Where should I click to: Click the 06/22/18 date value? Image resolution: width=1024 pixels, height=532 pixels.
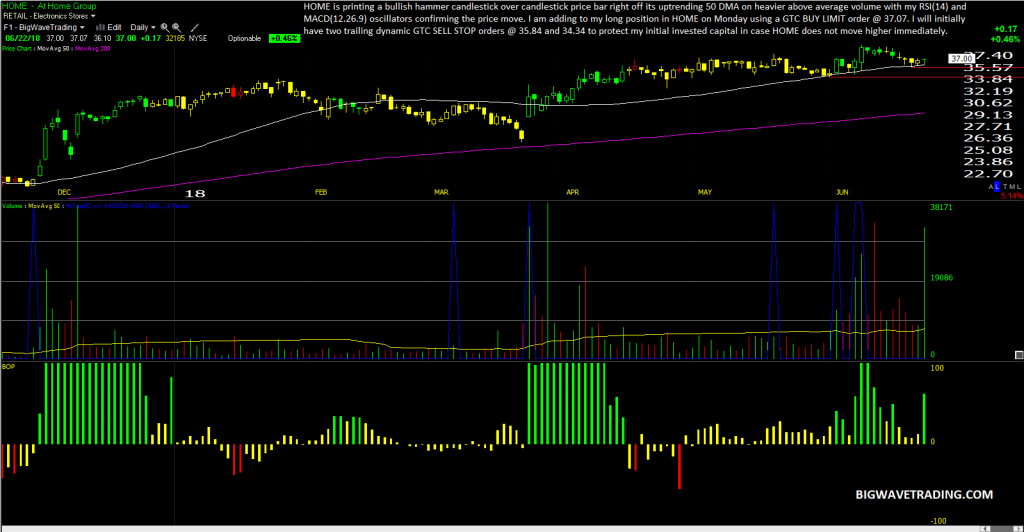pos(23,39)
